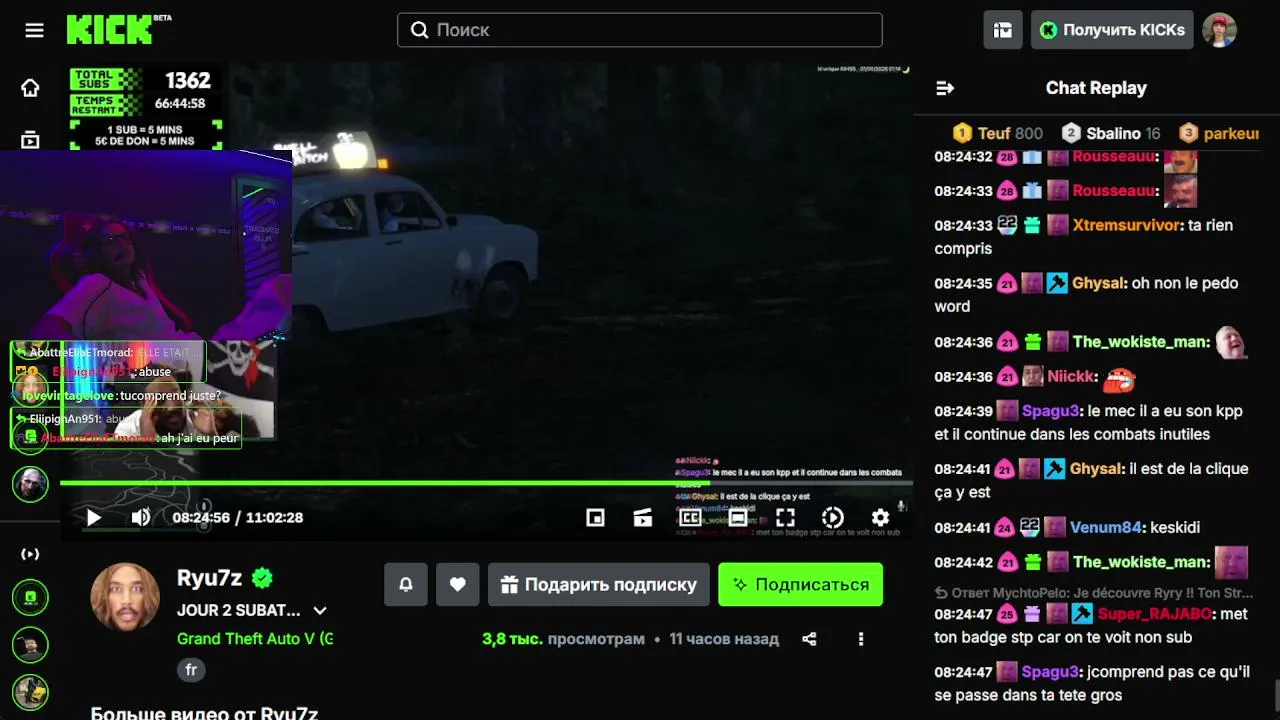The height and width of the screenshot is (720, 1280).
Task: Open the Grand Theft Auto V category link
Action: click(x=255, y=639)
